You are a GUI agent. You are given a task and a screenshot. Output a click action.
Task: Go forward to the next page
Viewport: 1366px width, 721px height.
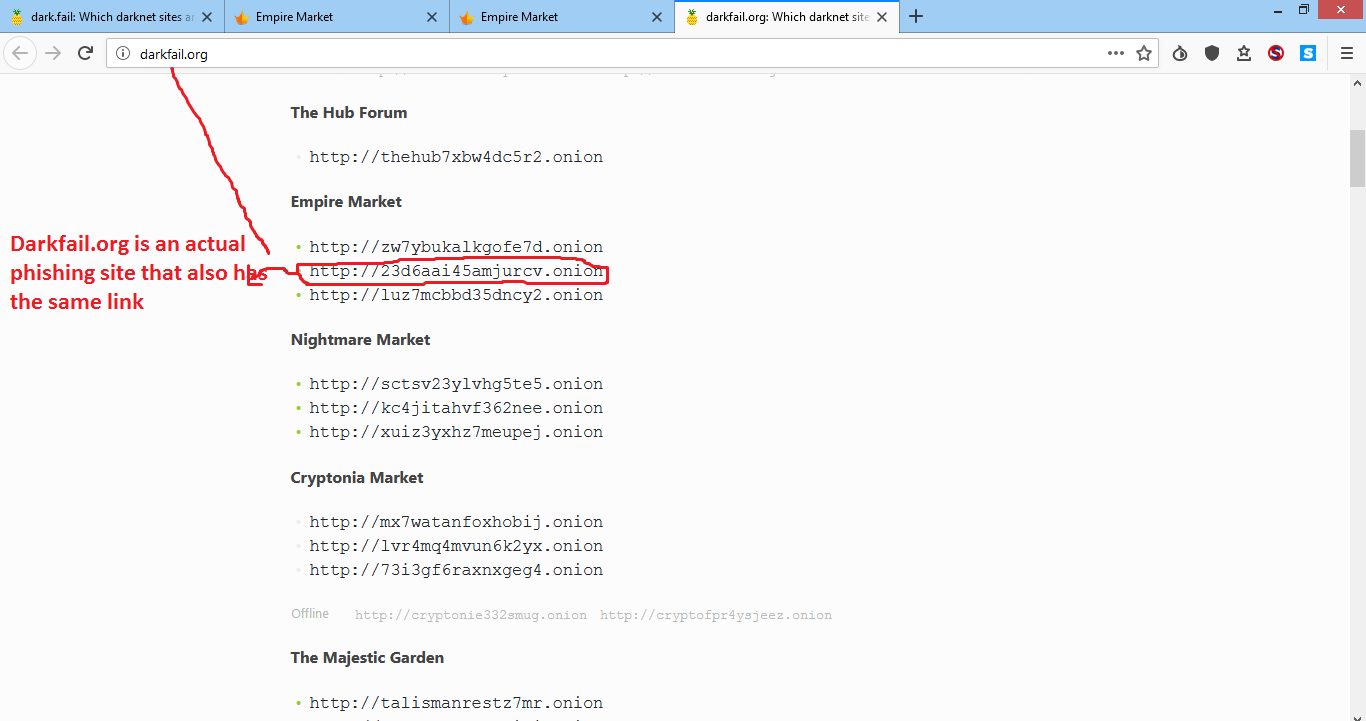[53, 53]
